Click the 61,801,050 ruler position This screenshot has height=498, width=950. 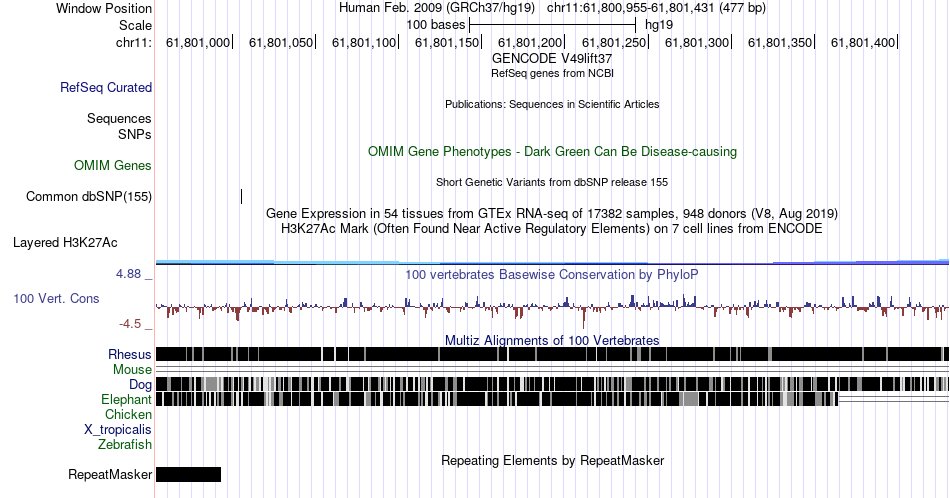click(x=281, y=42)
